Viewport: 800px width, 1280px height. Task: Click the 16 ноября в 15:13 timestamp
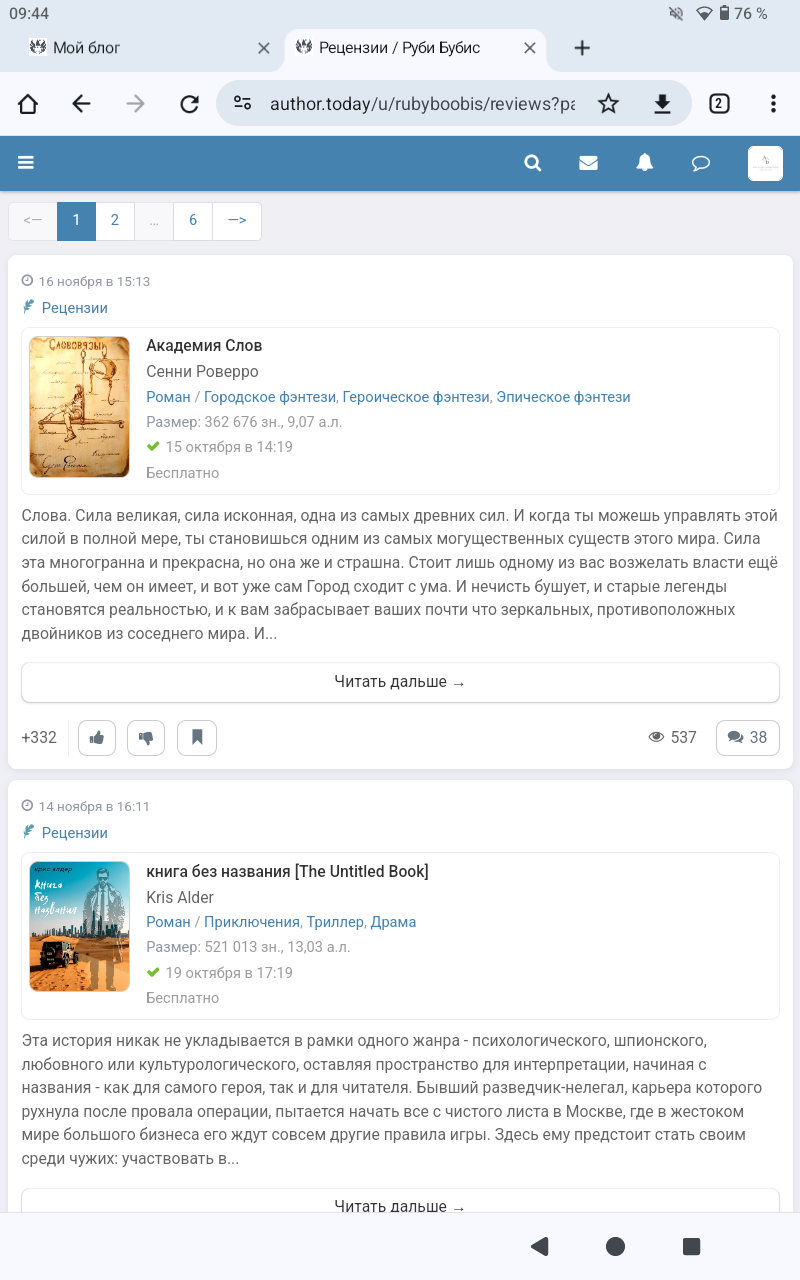[x=94, y=282]
